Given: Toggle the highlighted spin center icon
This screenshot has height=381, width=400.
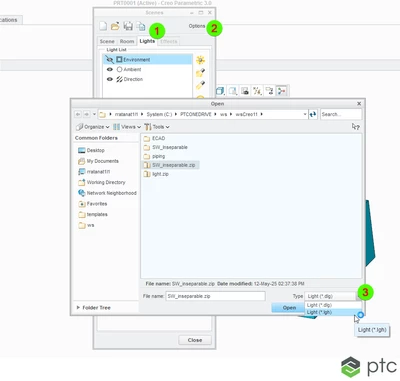Looking at the screenshot, I should 282,91.
